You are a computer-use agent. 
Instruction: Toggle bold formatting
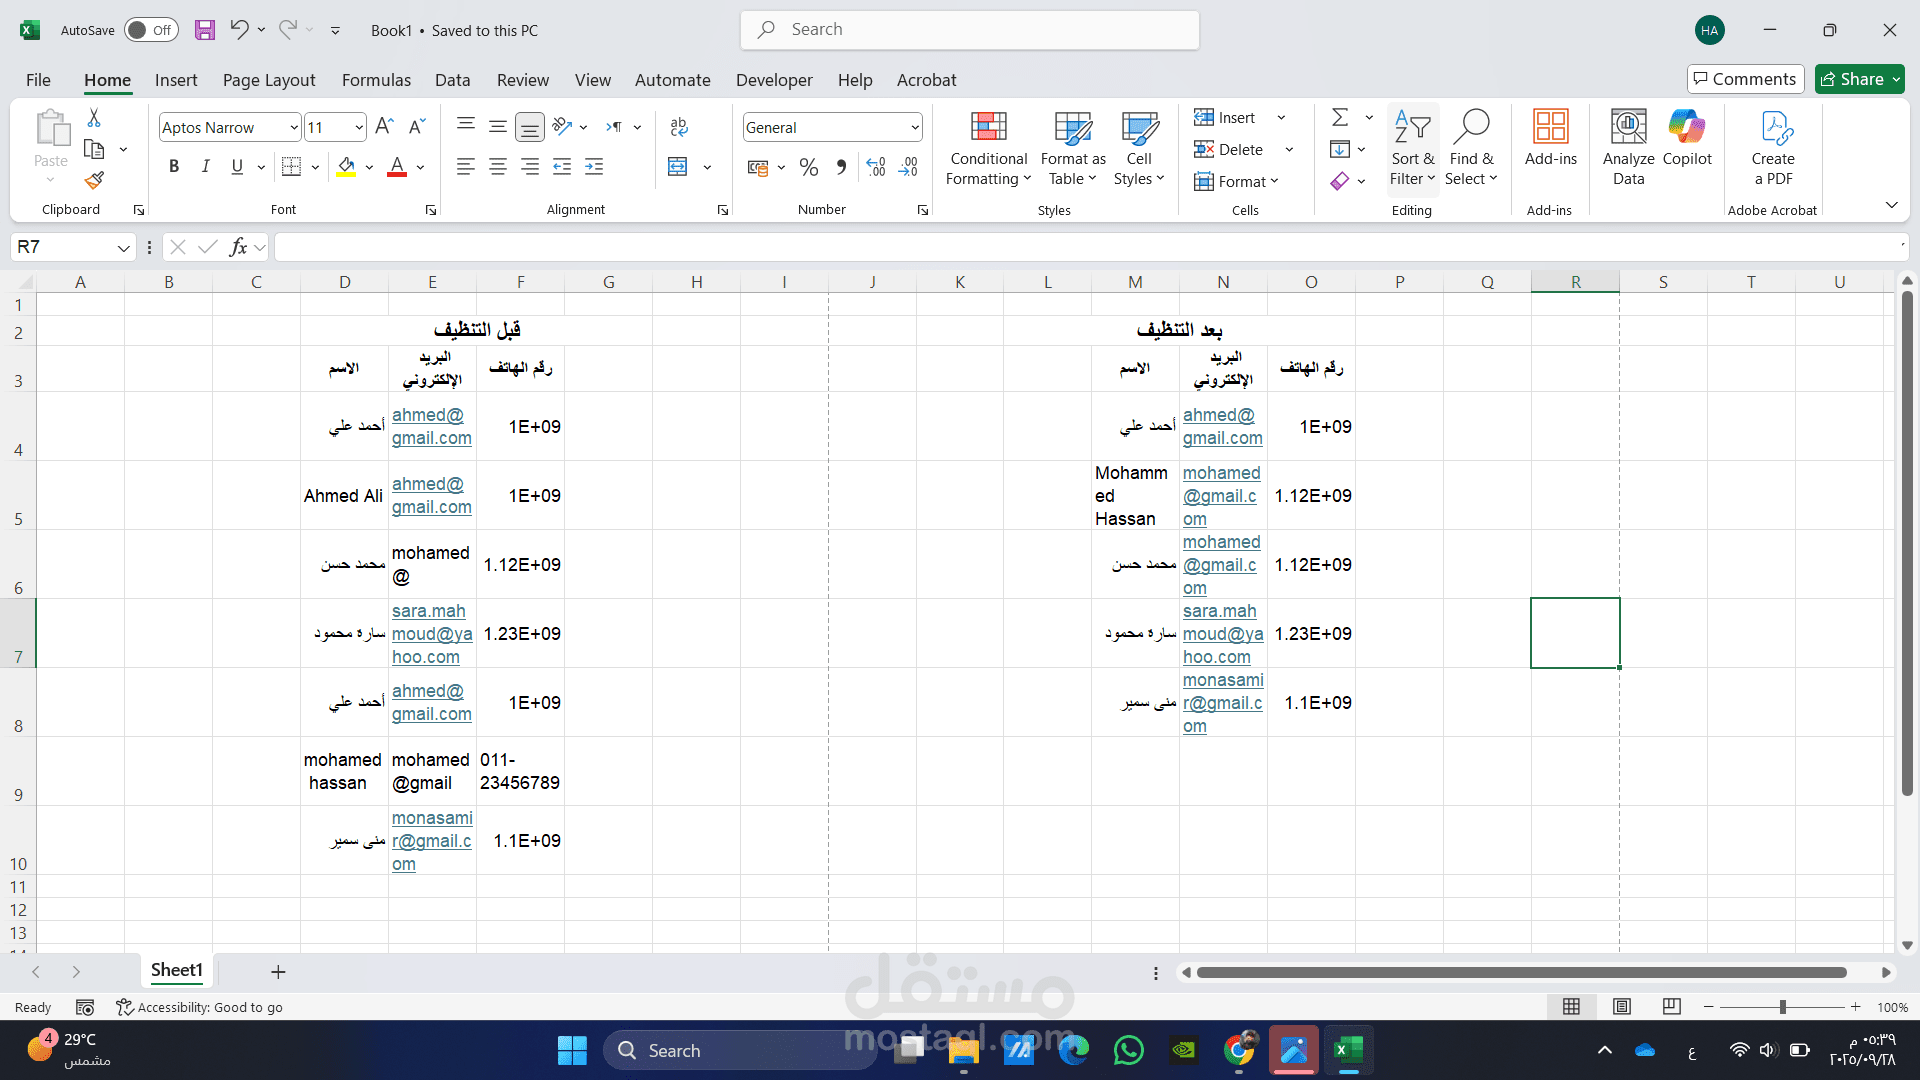[x=173, y=166]
